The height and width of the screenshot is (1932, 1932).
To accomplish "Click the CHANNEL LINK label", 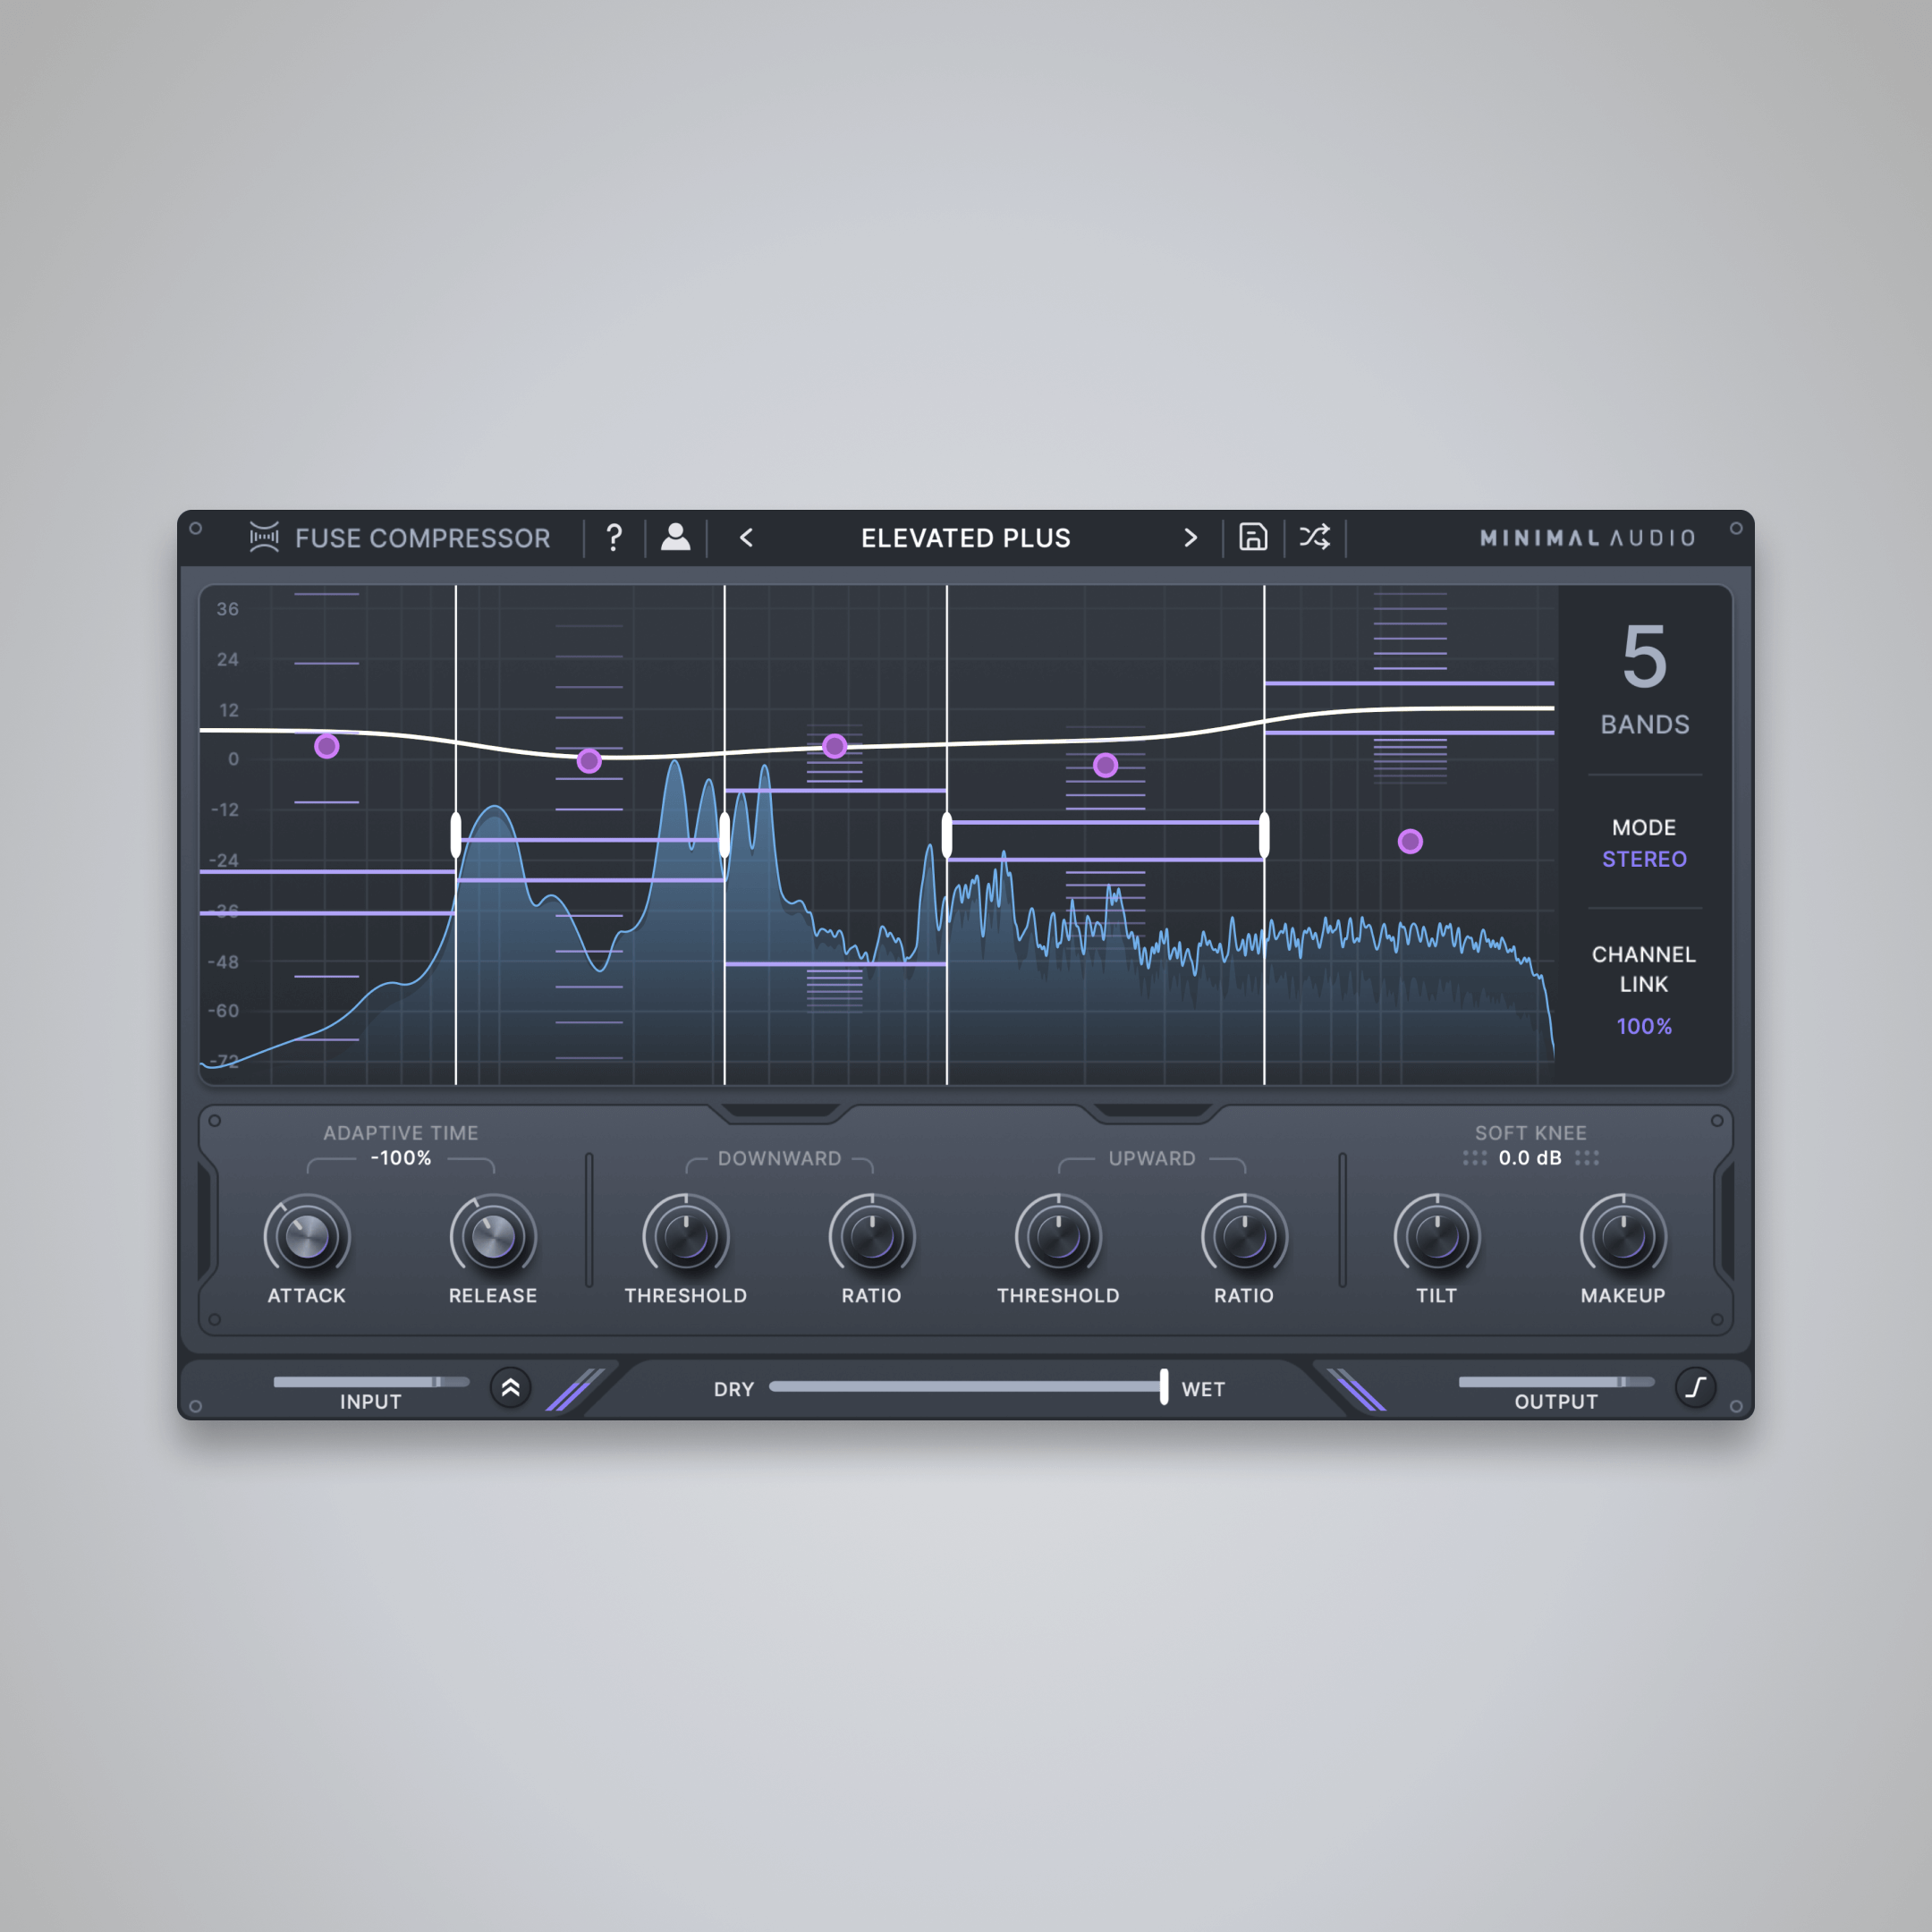I will click(1644, 969).
